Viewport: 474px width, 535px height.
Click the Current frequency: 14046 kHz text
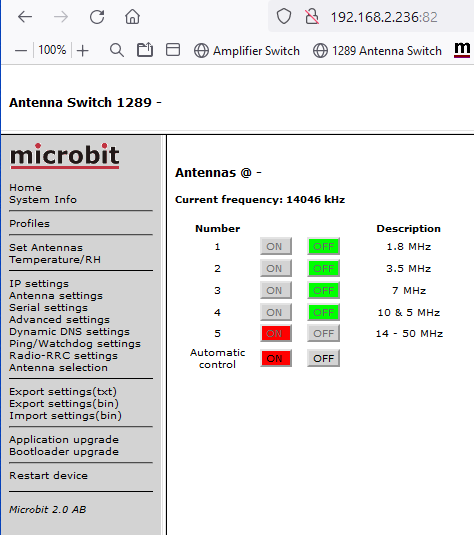pyautogui.click(x=260, y=200)
